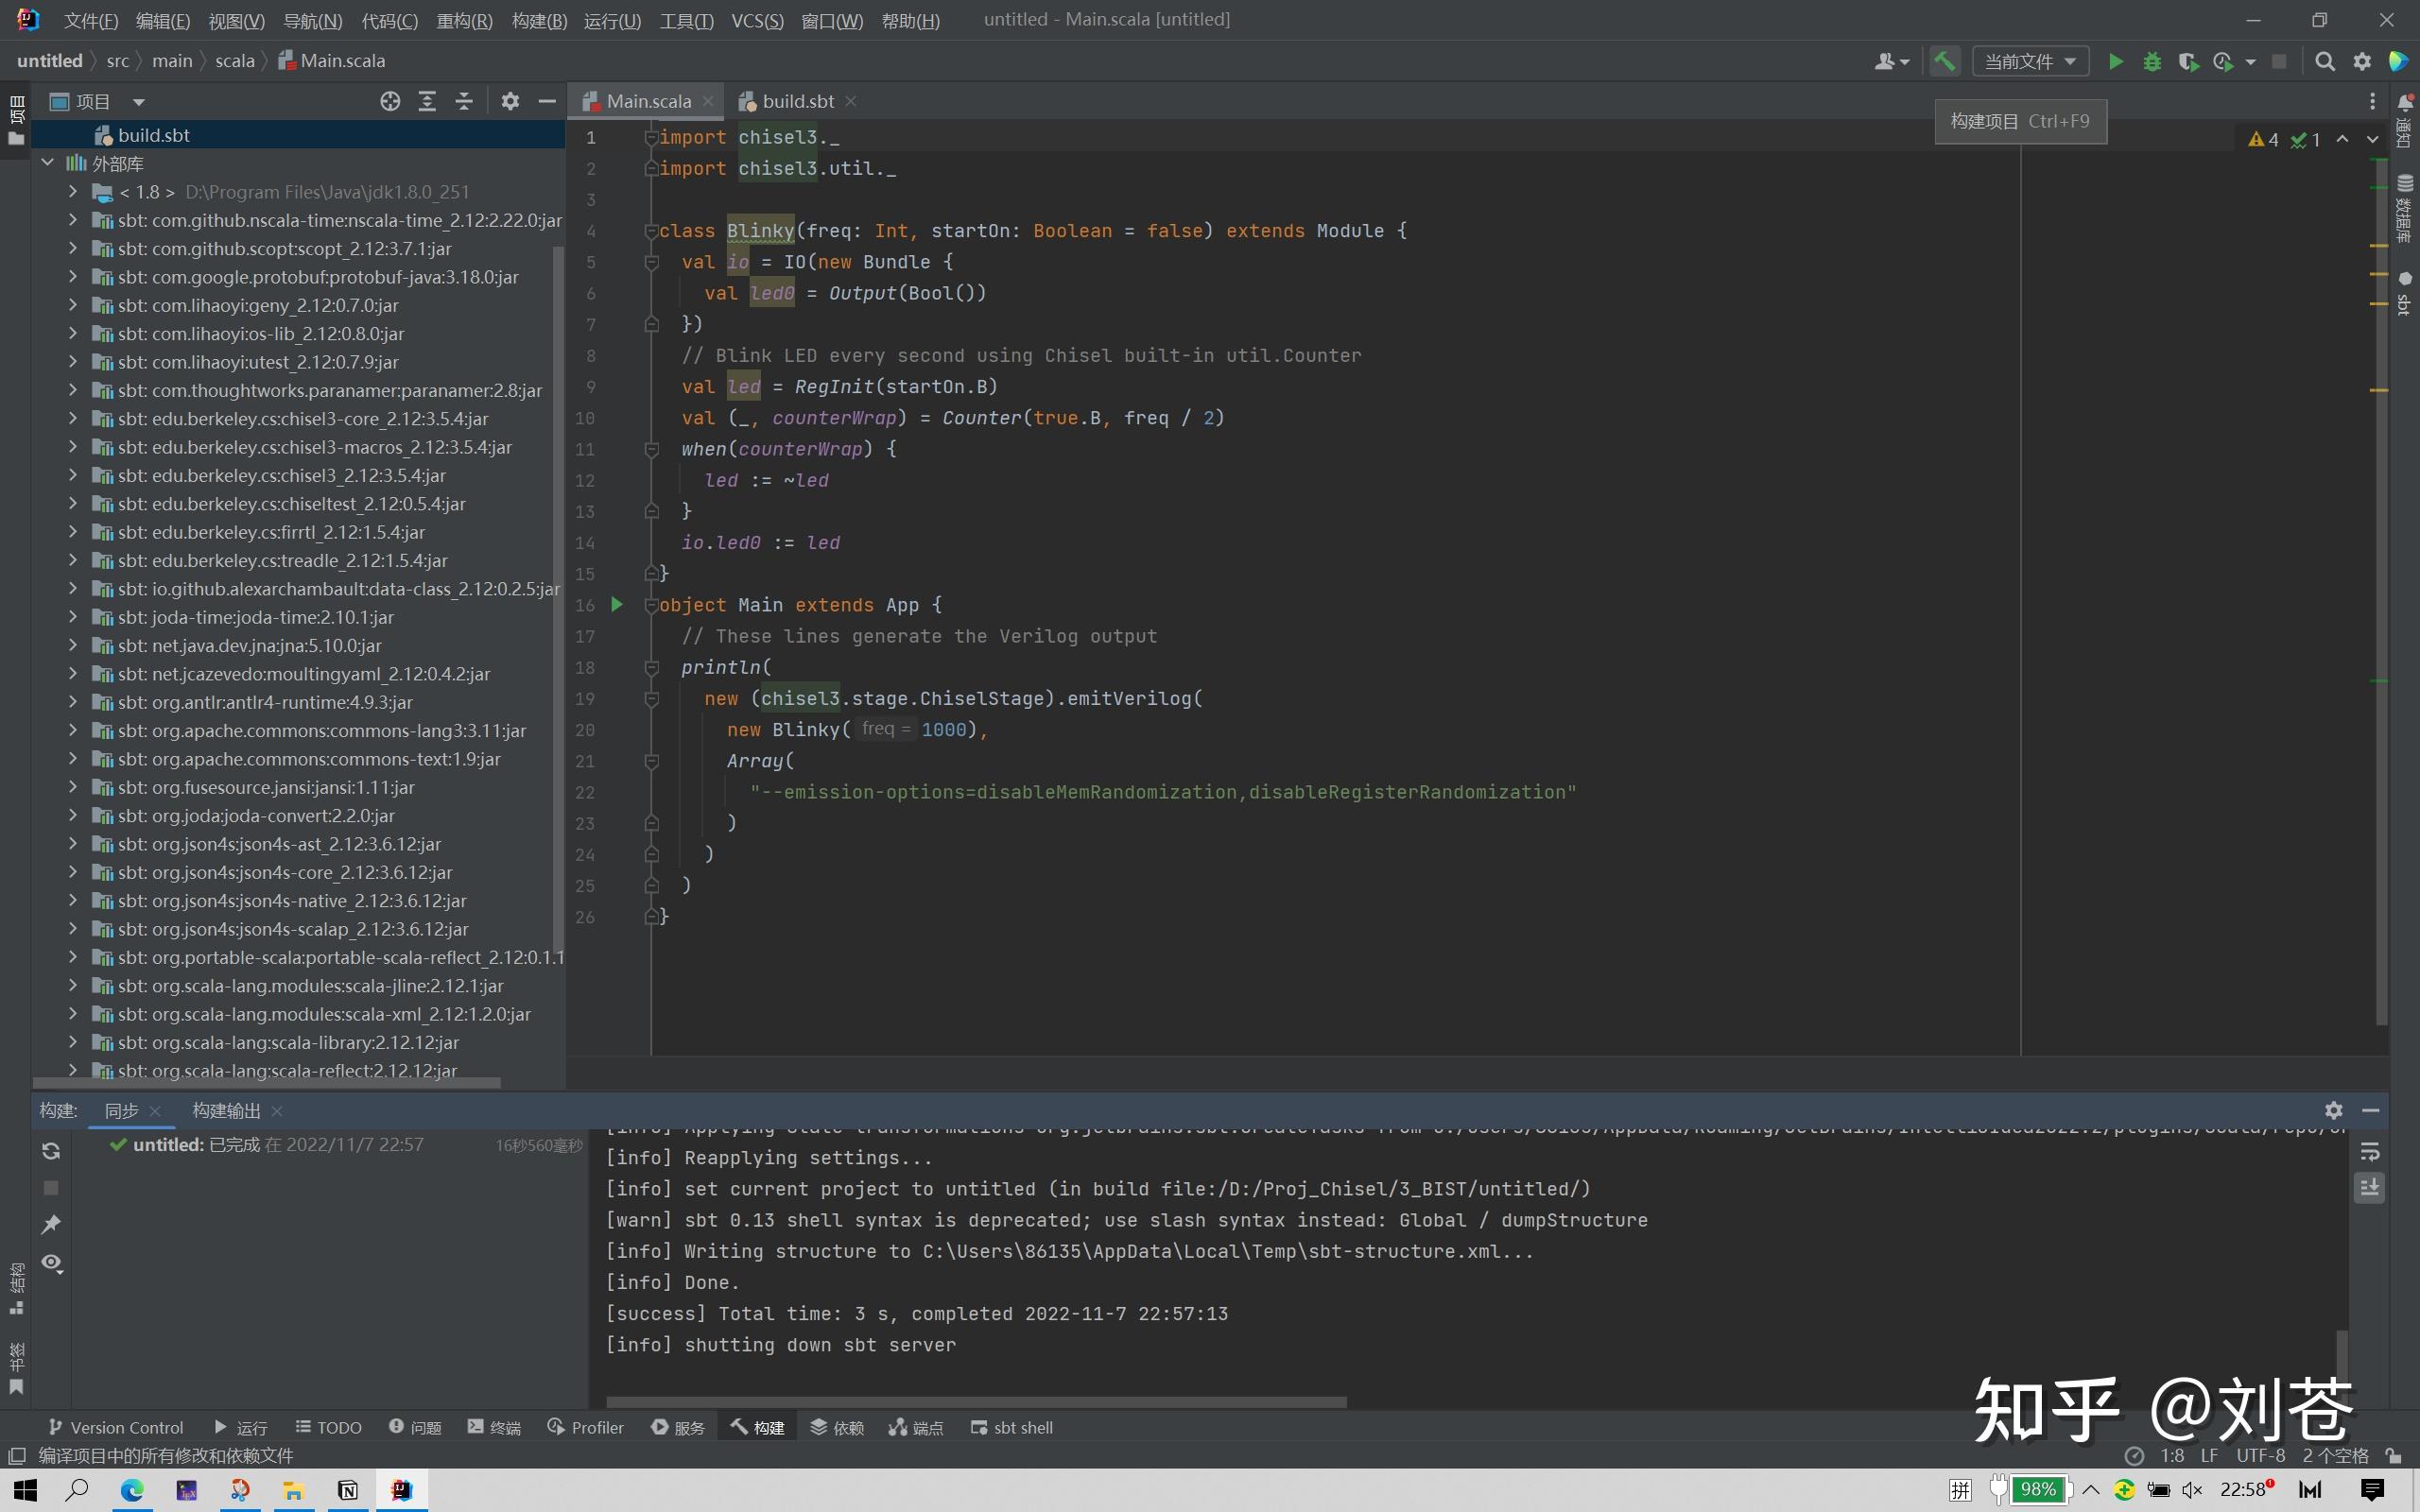This screenshot has height=1512, width=2420.
Task: Open the Terminal tool window icon
Action: [493, 1427]
